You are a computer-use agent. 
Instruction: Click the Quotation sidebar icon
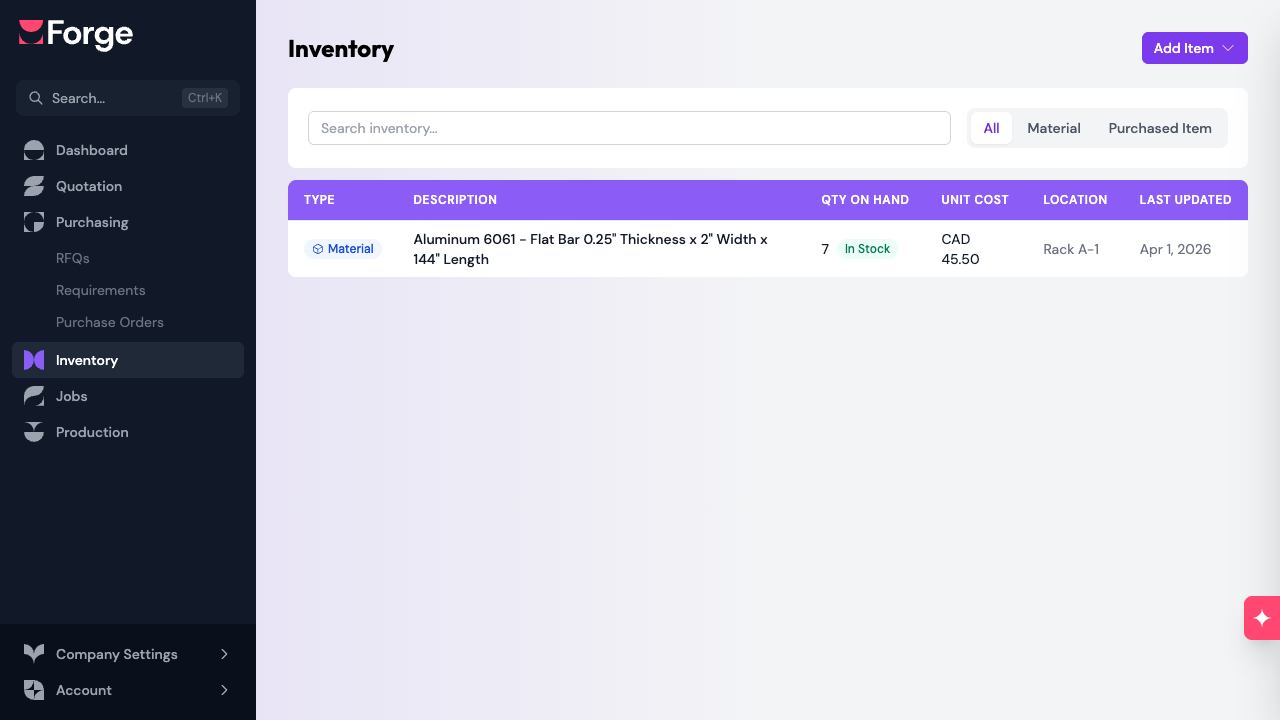click(x=34, y=186)
